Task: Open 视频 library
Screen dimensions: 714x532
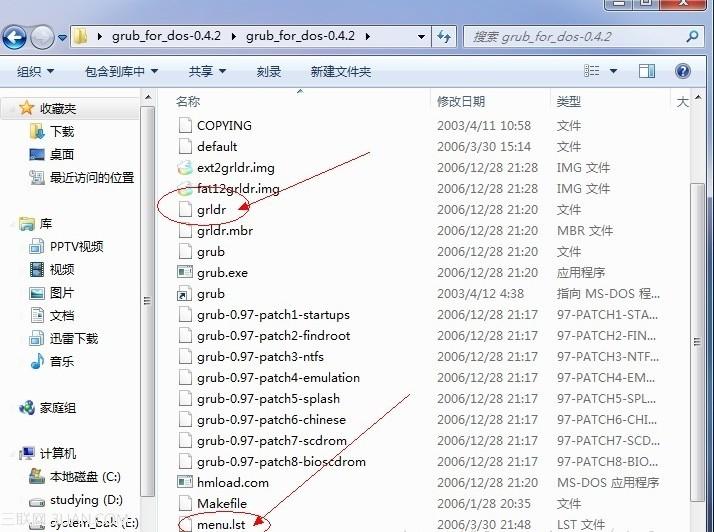Action: coord(62,270)
